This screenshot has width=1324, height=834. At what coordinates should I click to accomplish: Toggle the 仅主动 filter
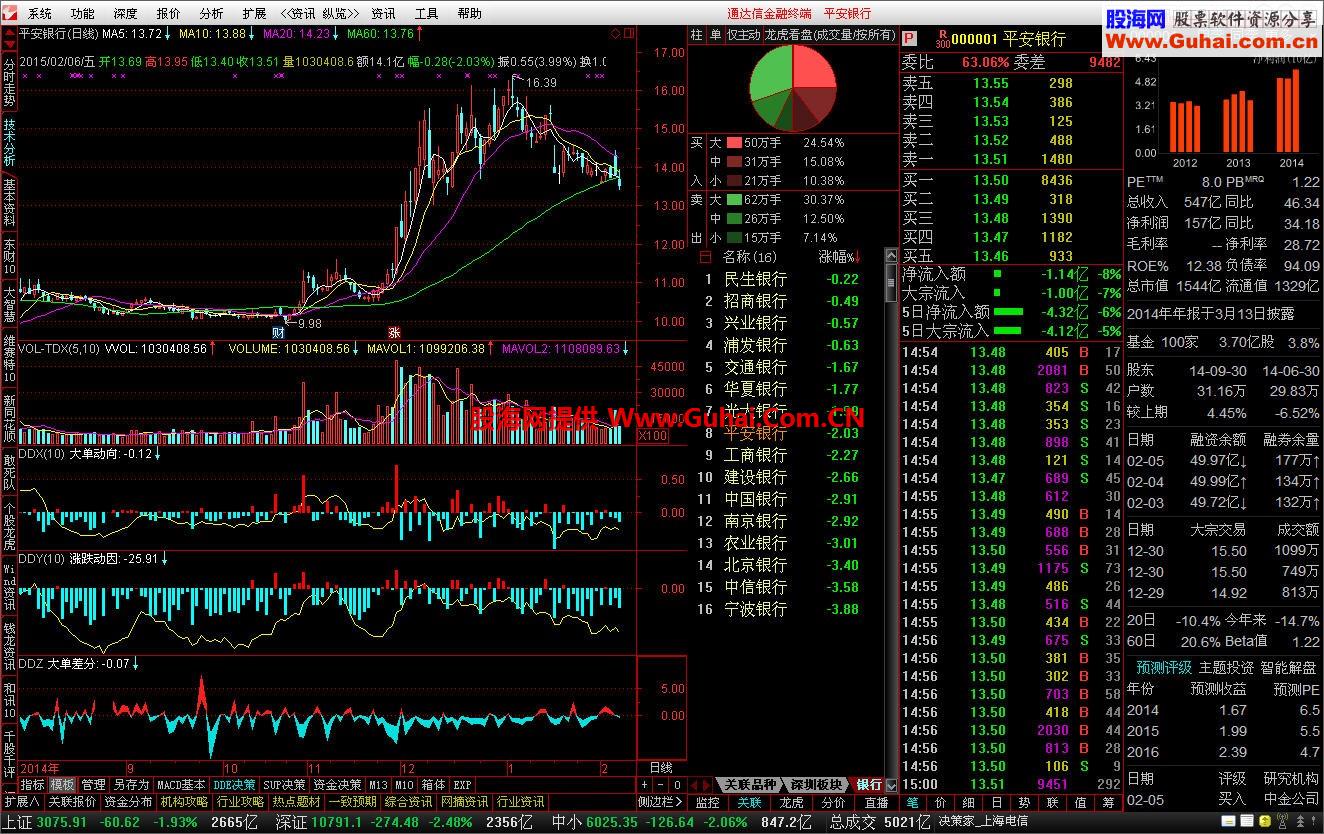click(x=743, y=35)
